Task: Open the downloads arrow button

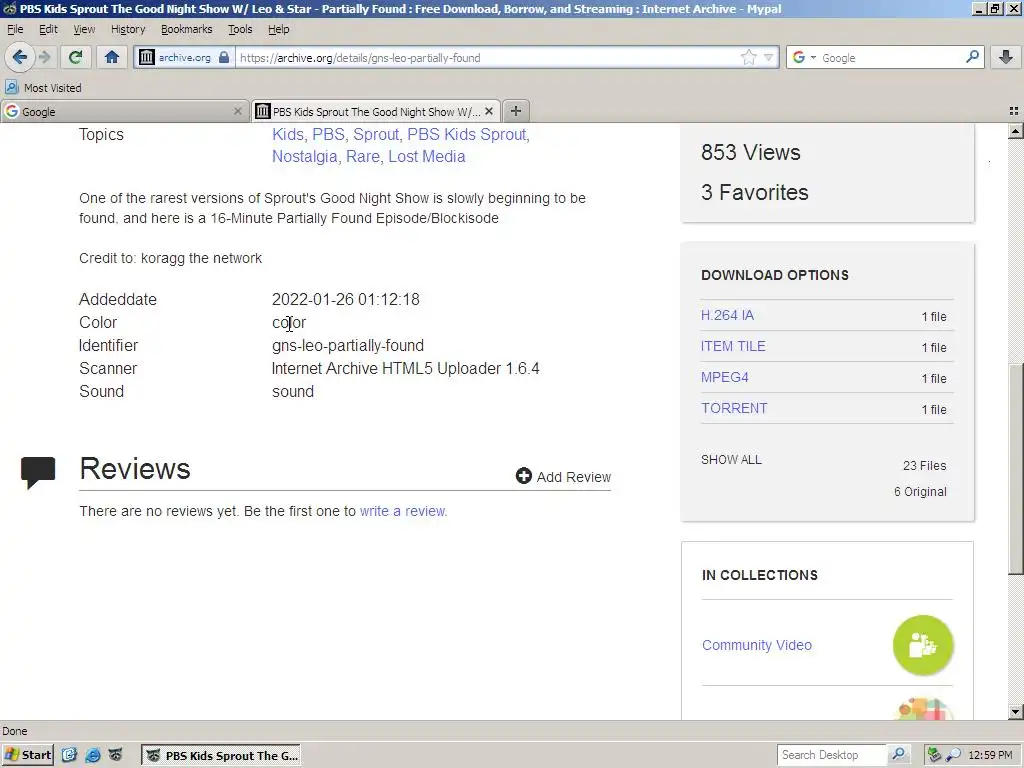Action: tap(1006, 57)
